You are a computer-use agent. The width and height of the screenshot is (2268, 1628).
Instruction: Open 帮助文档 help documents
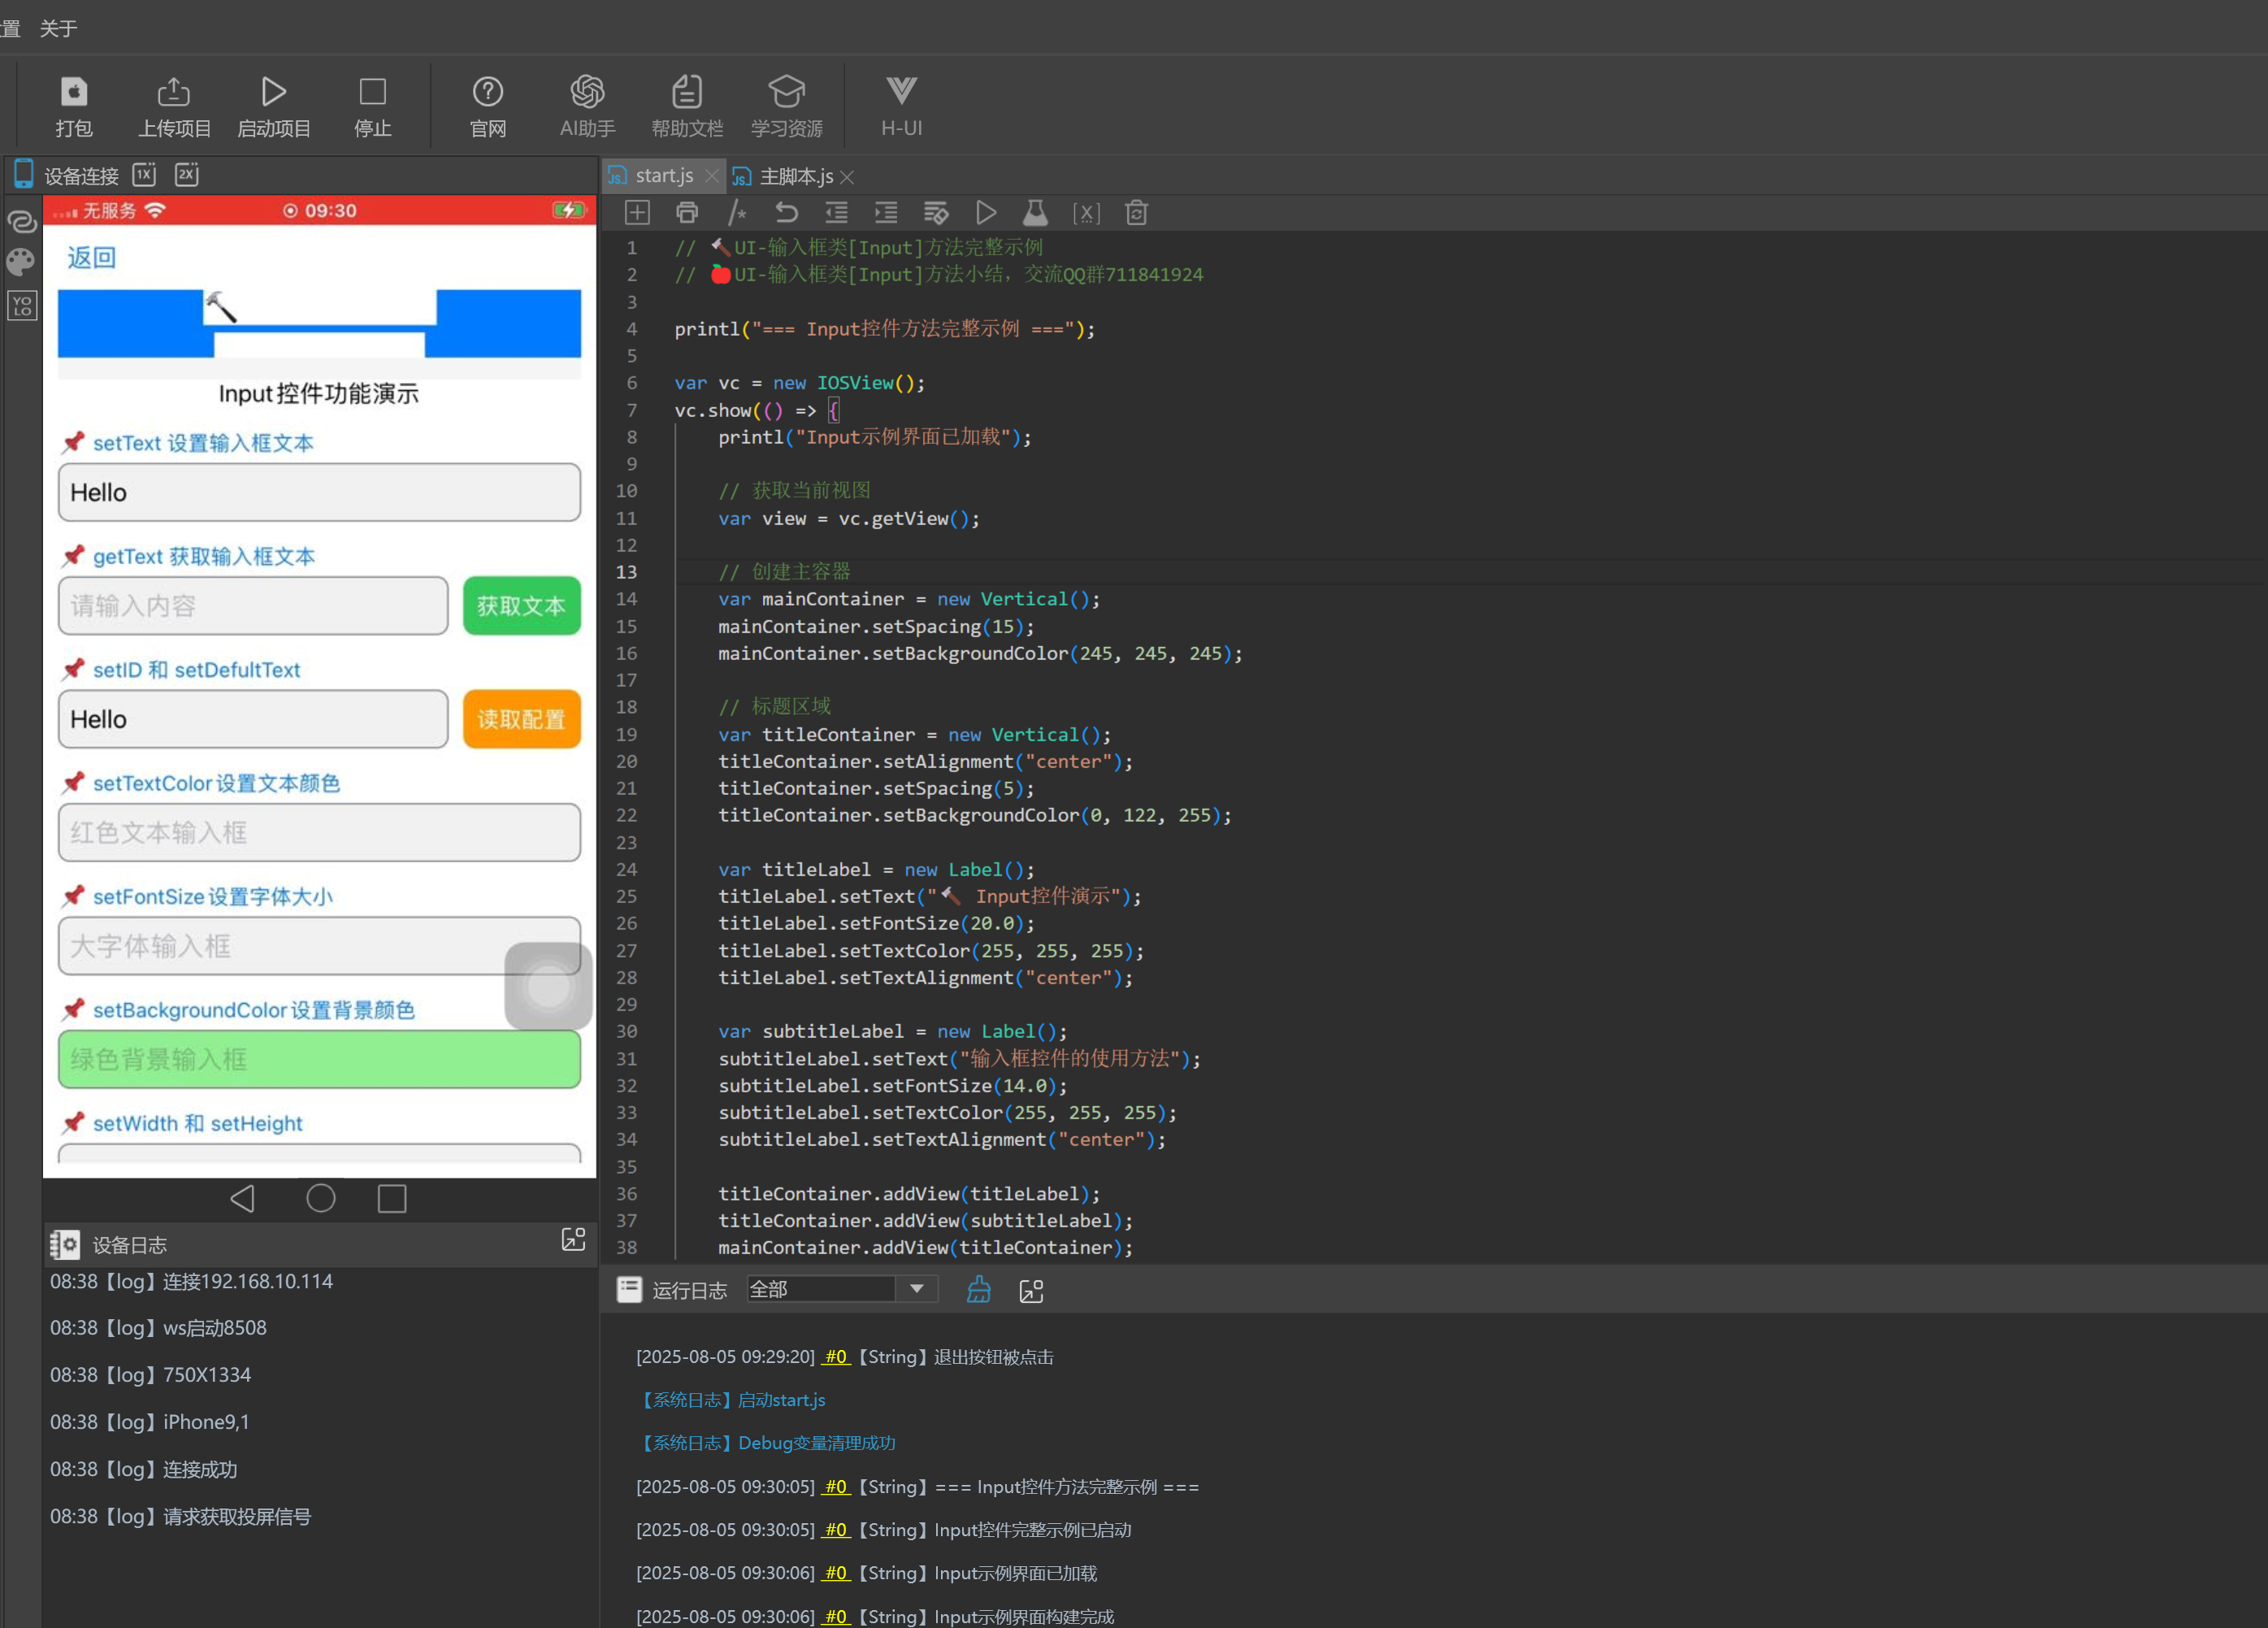coord(687,92)
